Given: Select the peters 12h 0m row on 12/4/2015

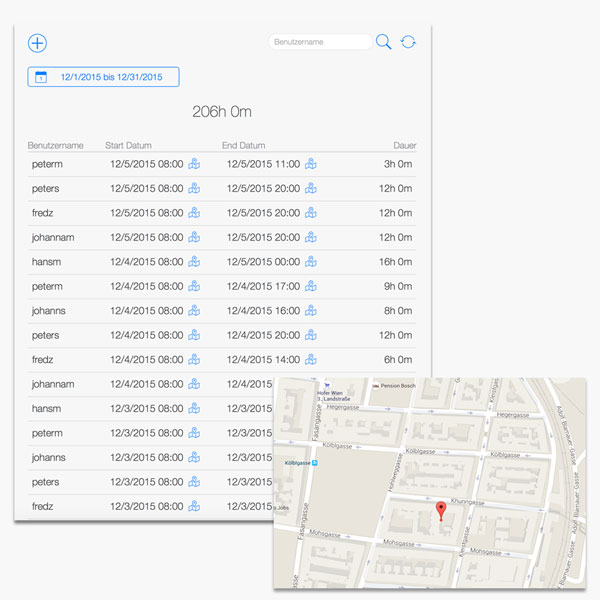Looking at the screenshot, I should tap(220, 335).
